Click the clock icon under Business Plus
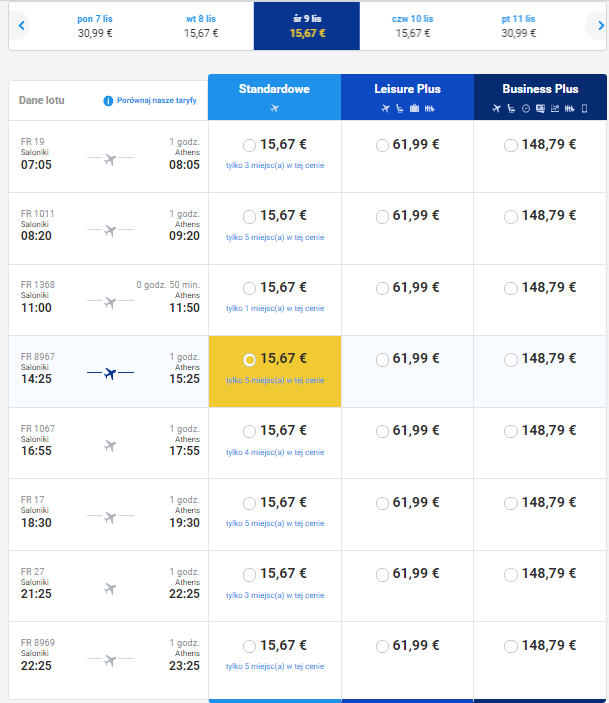 [526, 108]
